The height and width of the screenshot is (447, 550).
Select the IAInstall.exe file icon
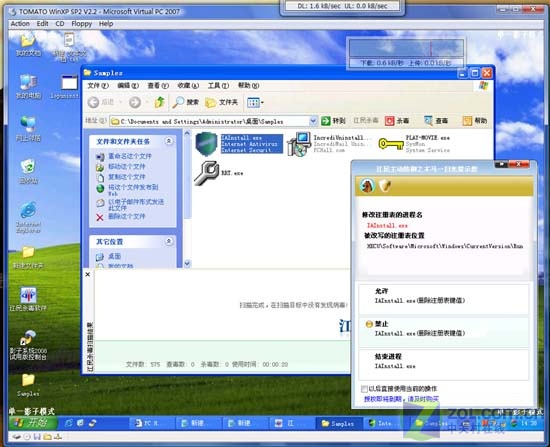pyautogui.click(x=206, y=144)
